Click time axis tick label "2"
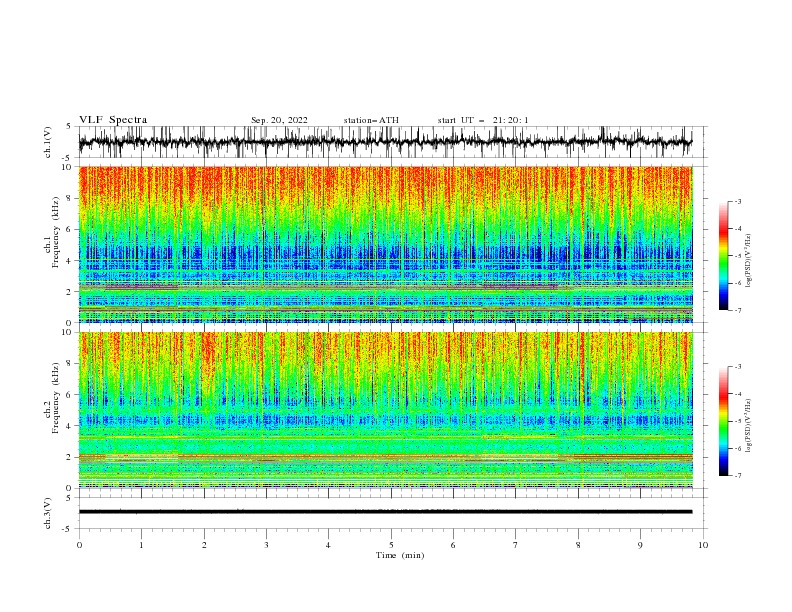Viewport: 792px width, 612px height. coord(204,545)
